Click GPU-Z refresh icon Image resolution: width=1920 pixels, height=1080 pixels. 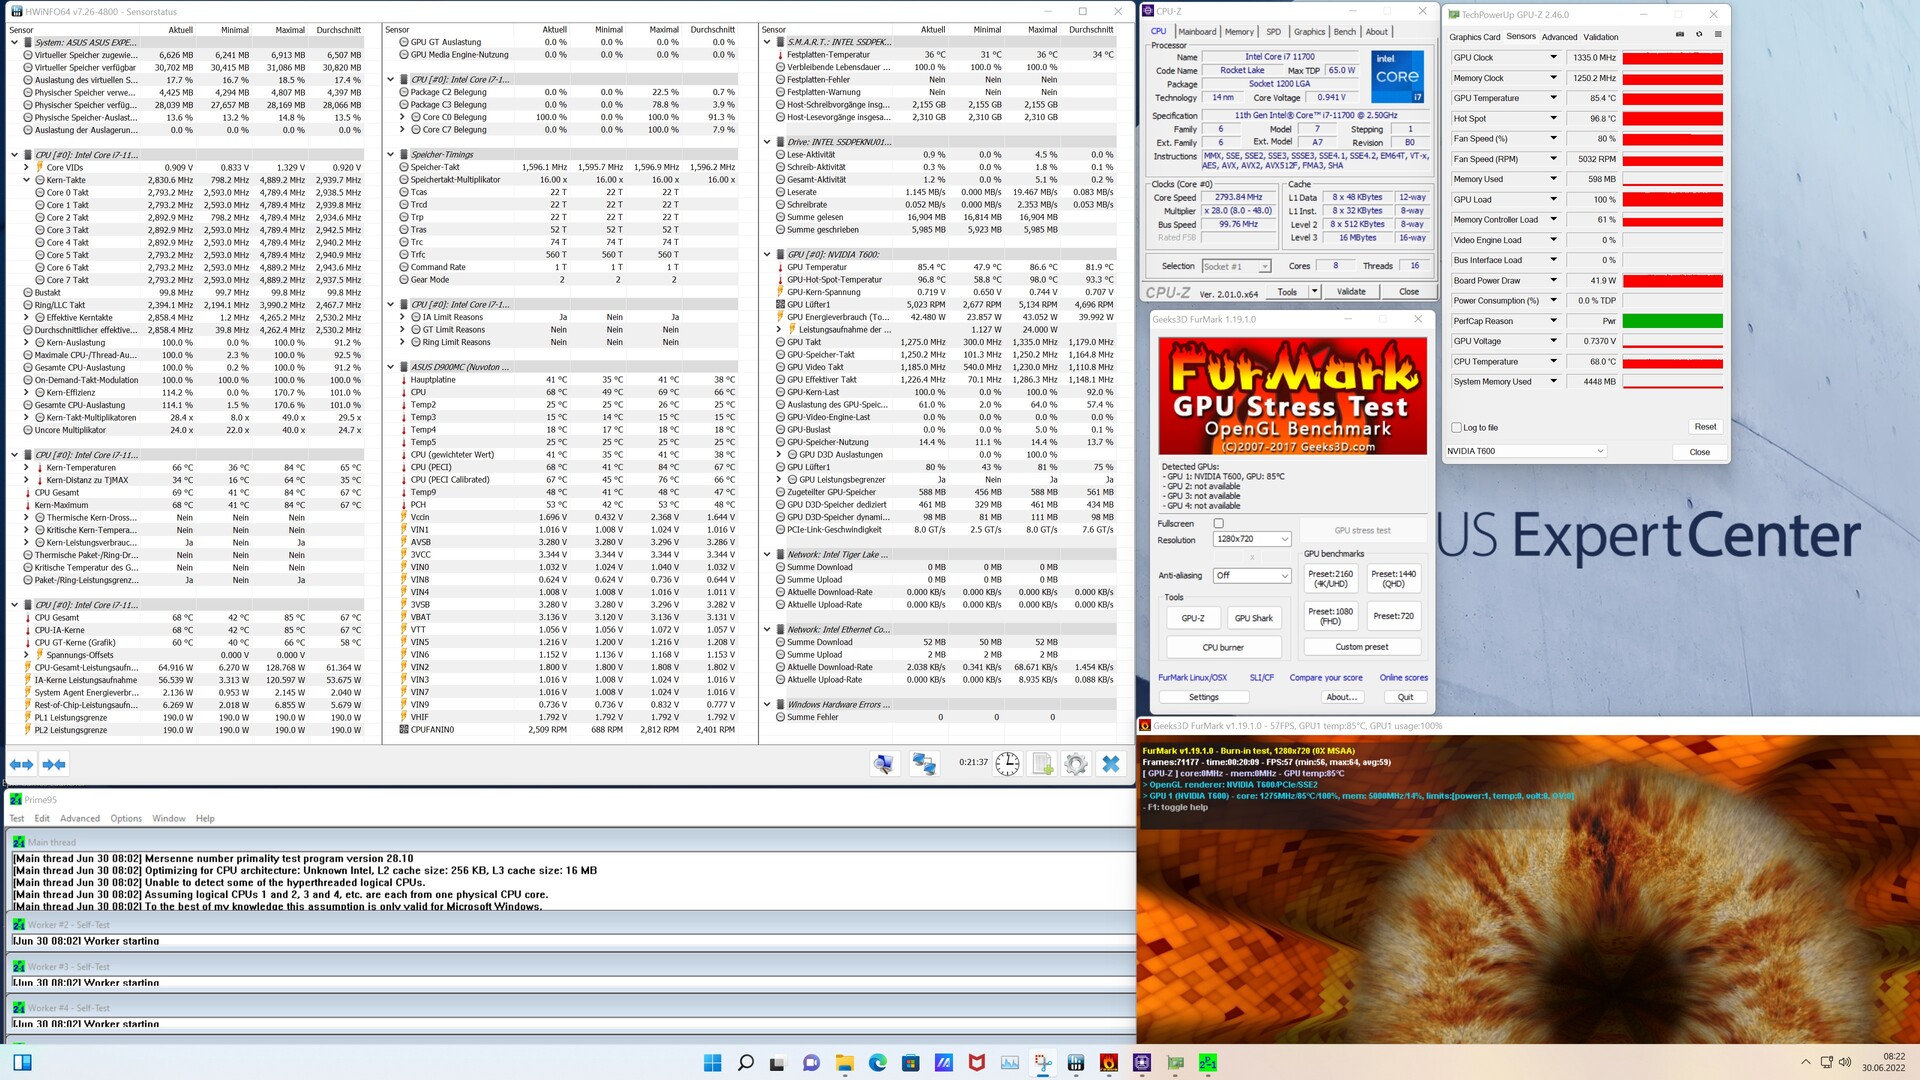[1699, 35]
